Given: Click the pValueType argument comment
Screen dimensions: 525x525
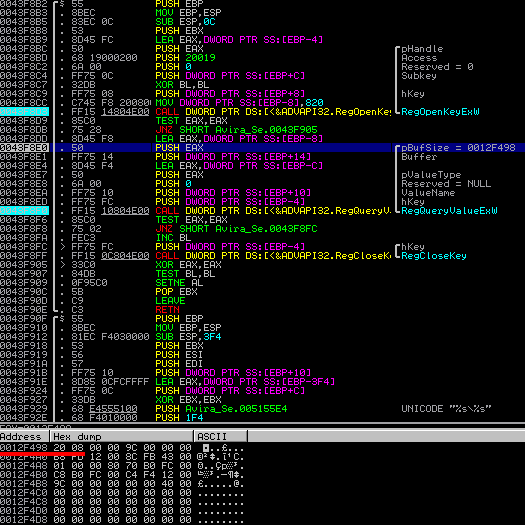Looking at the screenshot, I should pos(431,174).
